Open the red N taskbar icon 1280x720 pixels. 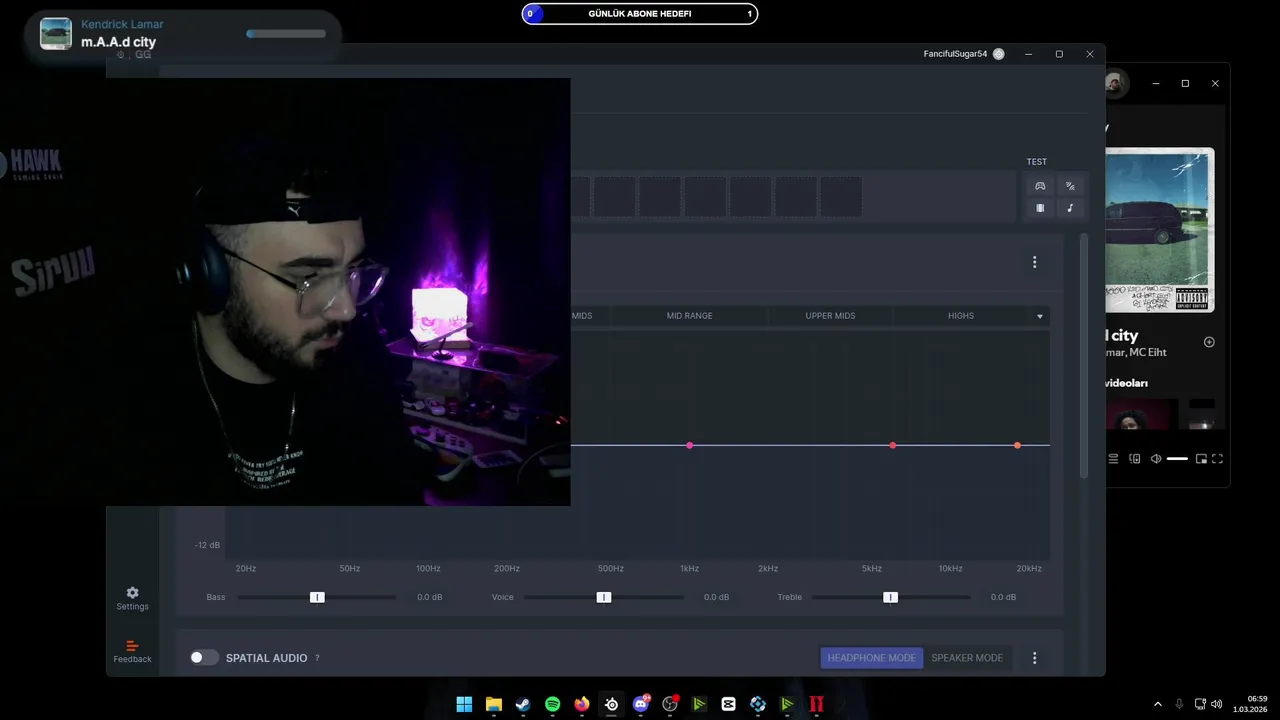coord(817,704)
